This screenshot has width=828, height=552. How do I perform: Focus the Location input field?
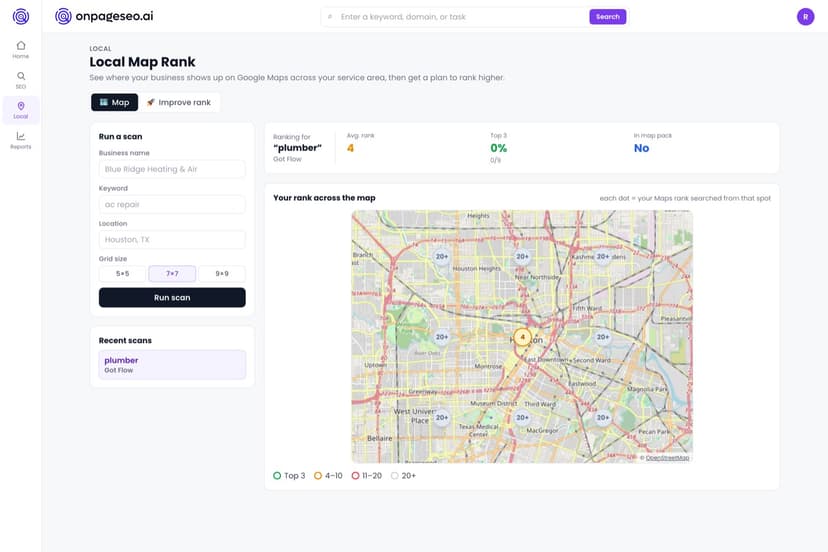click(172, 240)
